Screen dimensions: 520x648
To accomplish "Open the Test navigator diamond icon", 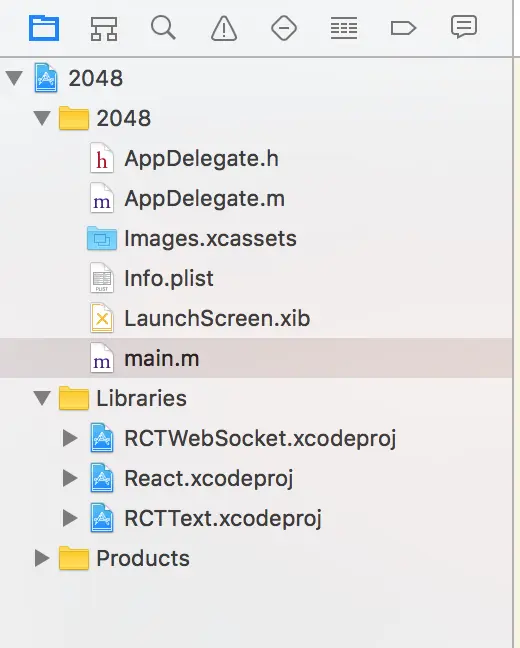I will pyautogui.click(x=284, y=28).
